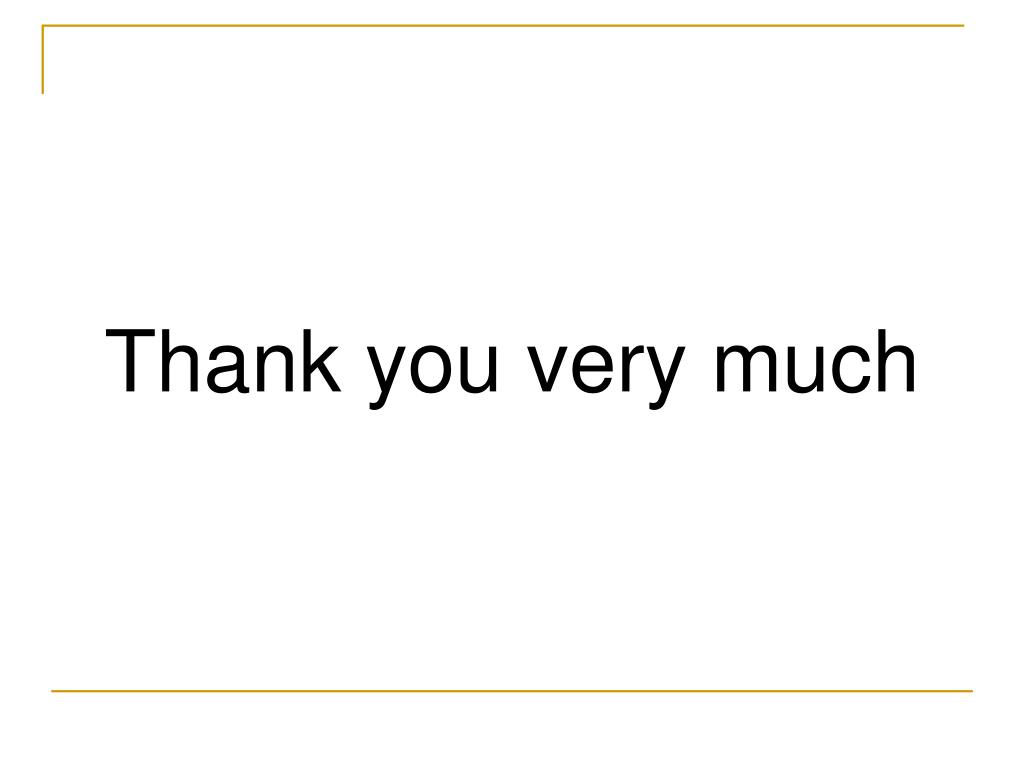Image resolution: width=1024 pixels, height=768 pixels.
Task: Click the capital "T" in "Thank"
Action: (x=130, y=361)
